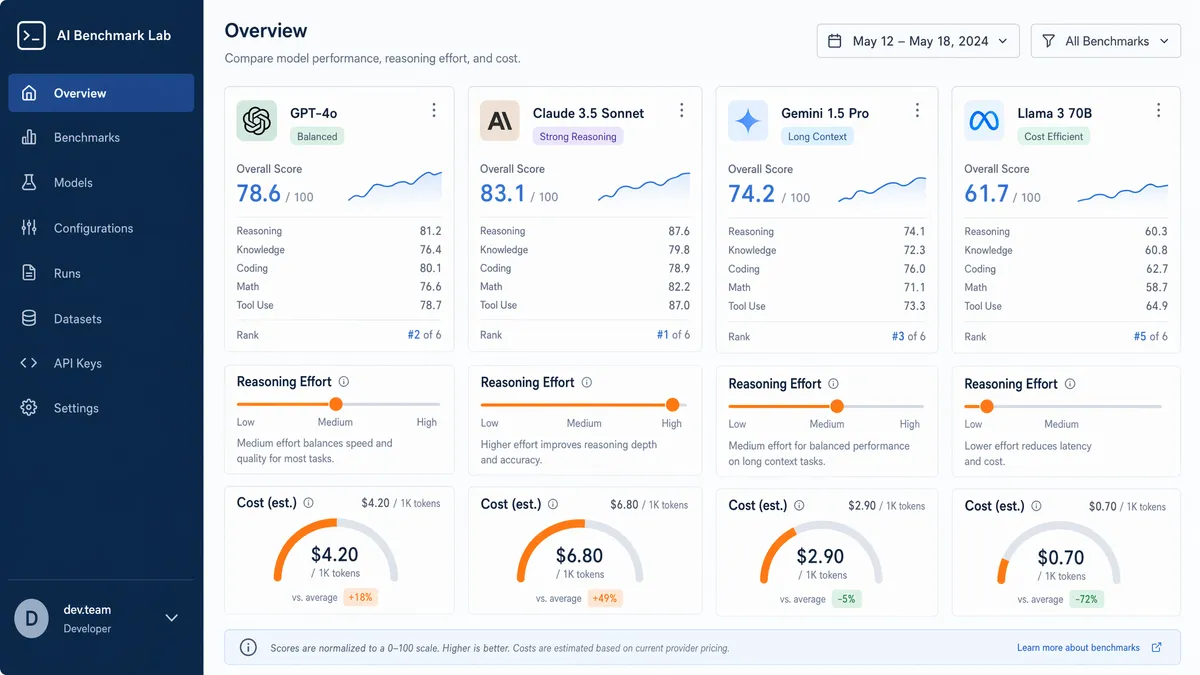Click the Configurations sliders icon
1200x675 pixels.
[x=29, y=228]
